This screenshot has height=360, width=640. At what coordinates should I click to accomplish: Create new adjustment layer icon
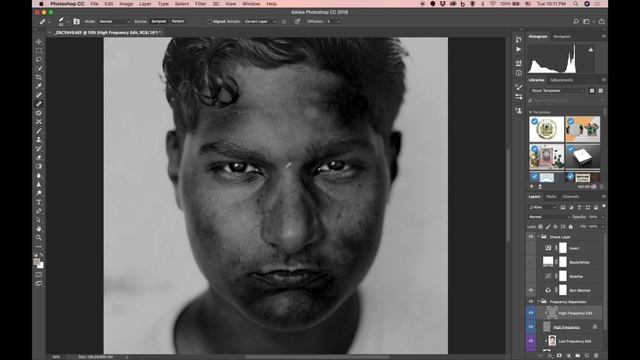tap(569, 356)
